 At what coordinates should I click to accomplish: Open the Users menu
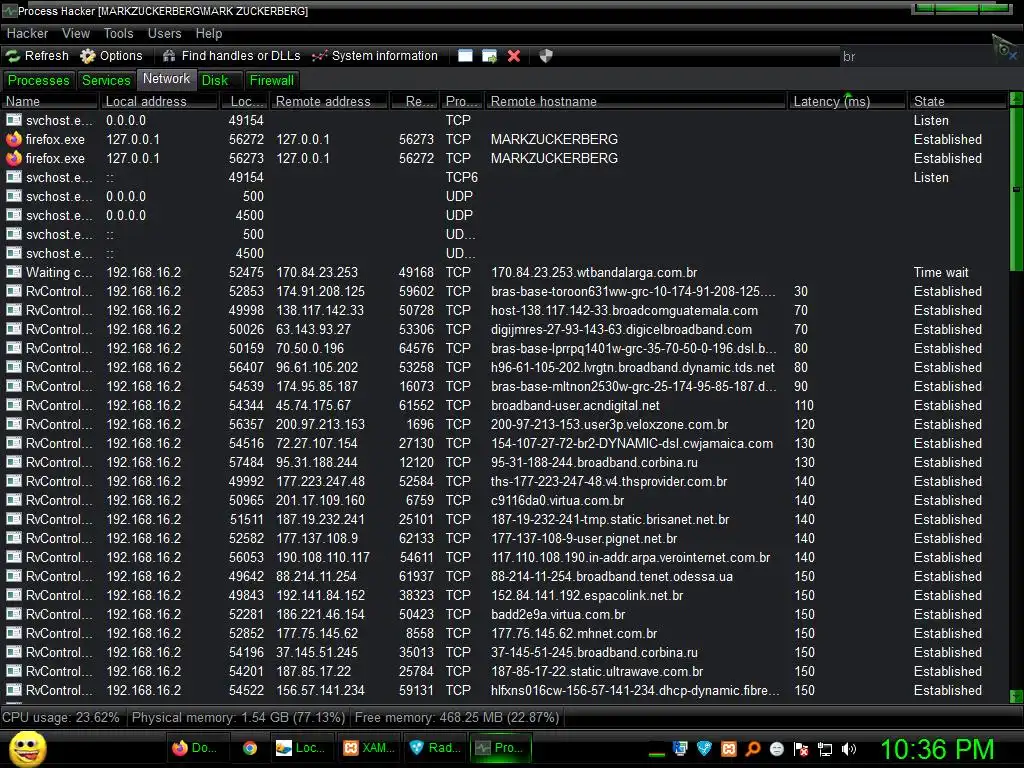click(164, 33)
